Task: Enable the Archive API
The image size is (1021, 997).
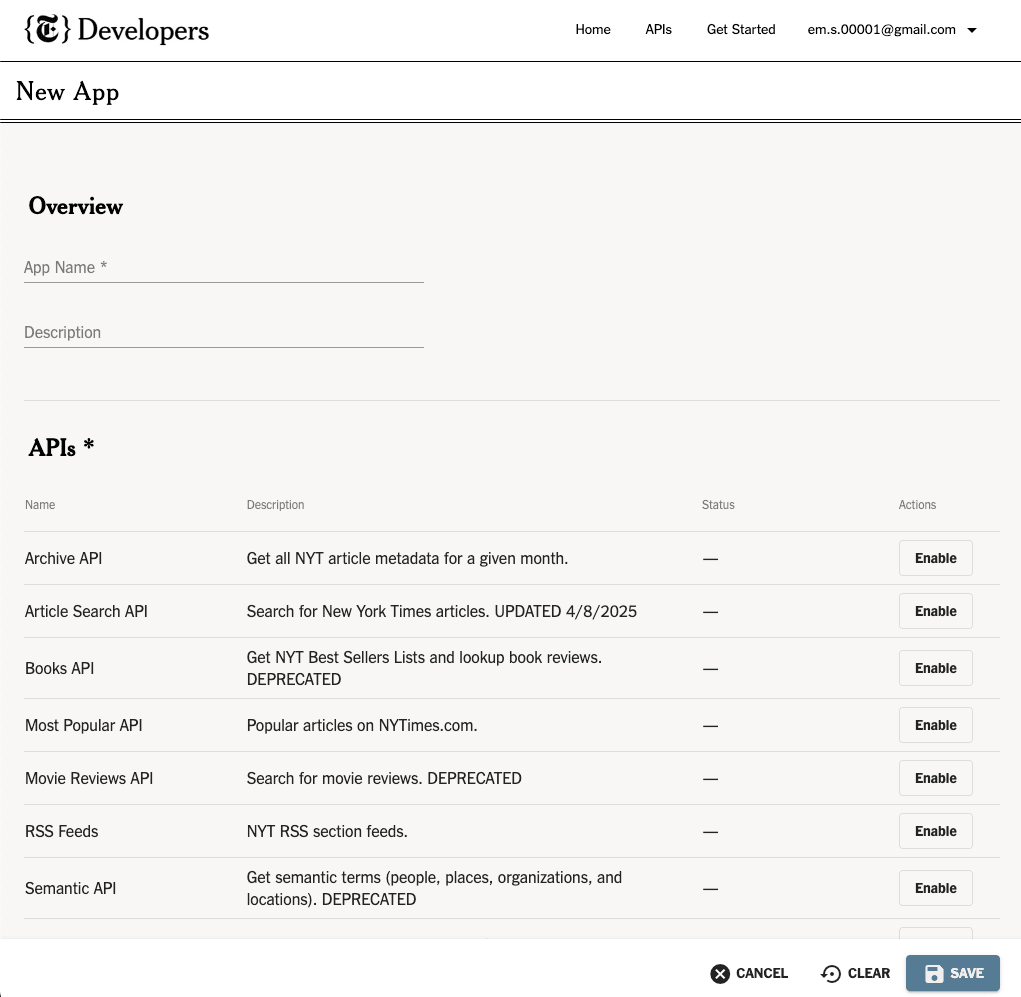Action: click(936, 558)
